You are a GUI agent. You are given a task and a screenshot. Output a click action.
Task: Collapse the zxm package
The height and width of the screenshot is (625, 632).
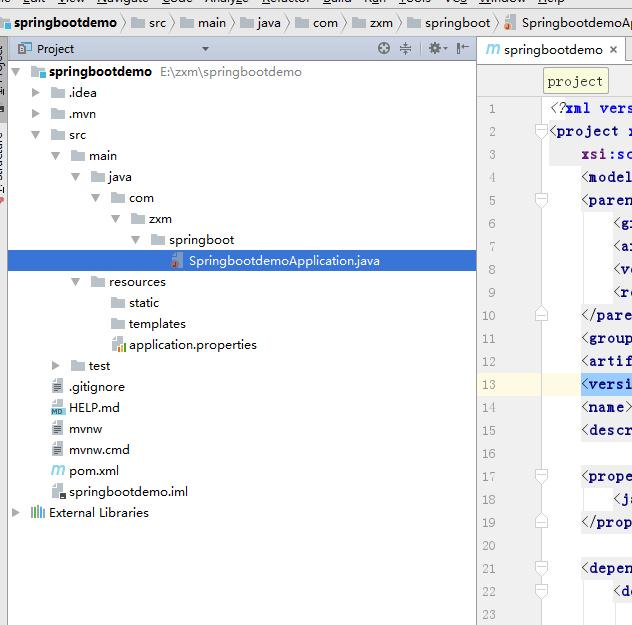point(115,219)
